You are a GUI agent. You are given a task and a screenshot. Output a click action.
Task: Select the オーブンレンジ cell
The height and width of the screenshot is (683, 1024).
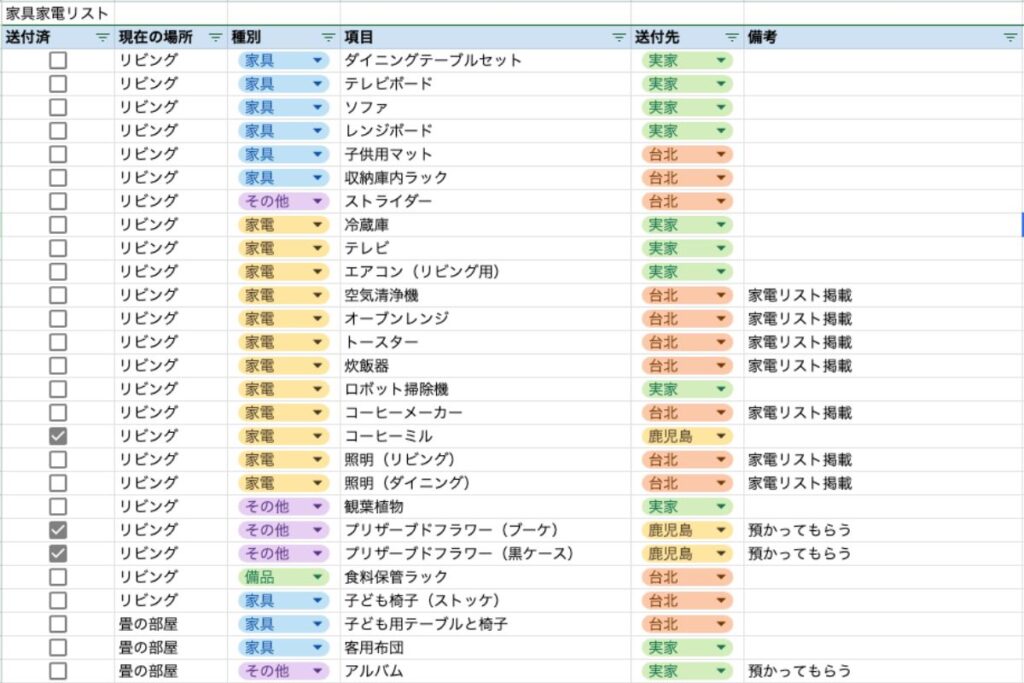pos(485,319)
